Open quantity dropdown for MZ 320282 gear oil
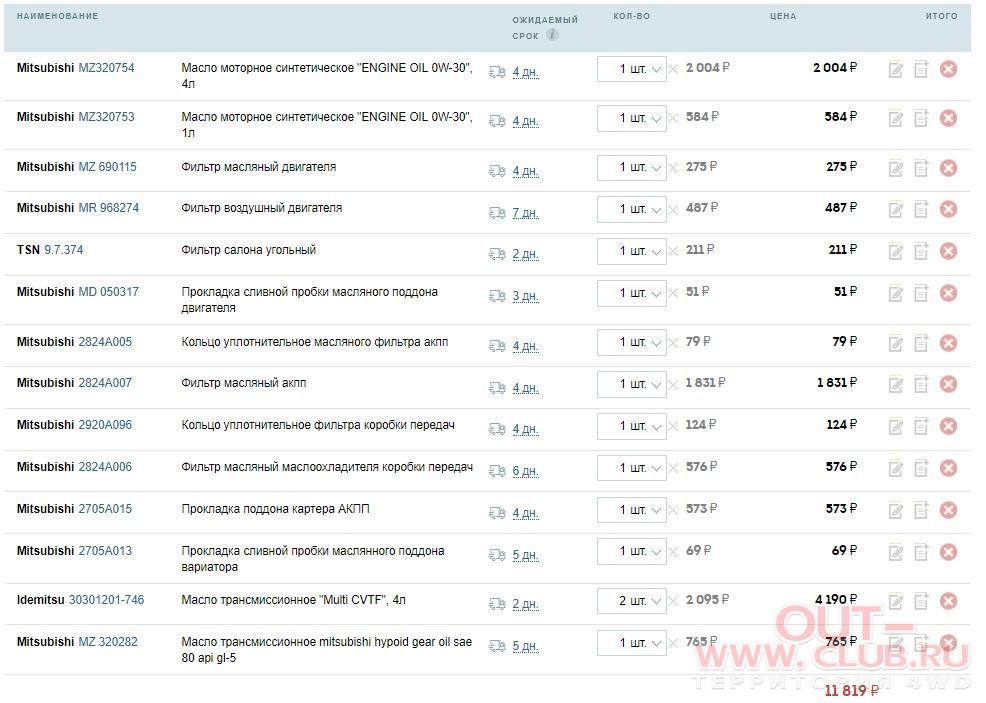Image resolution: width=986 pixels, height=703 pixels. click(x=631, y=643)
